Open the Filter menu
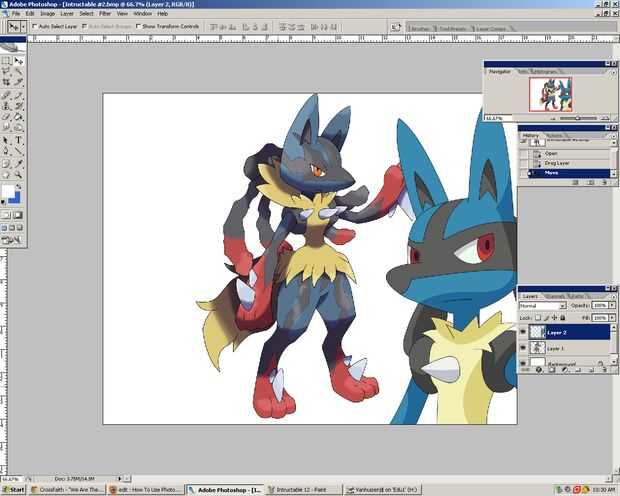This screenshot has height=496, width=620. pyautogui.click(x=105, y=13)
